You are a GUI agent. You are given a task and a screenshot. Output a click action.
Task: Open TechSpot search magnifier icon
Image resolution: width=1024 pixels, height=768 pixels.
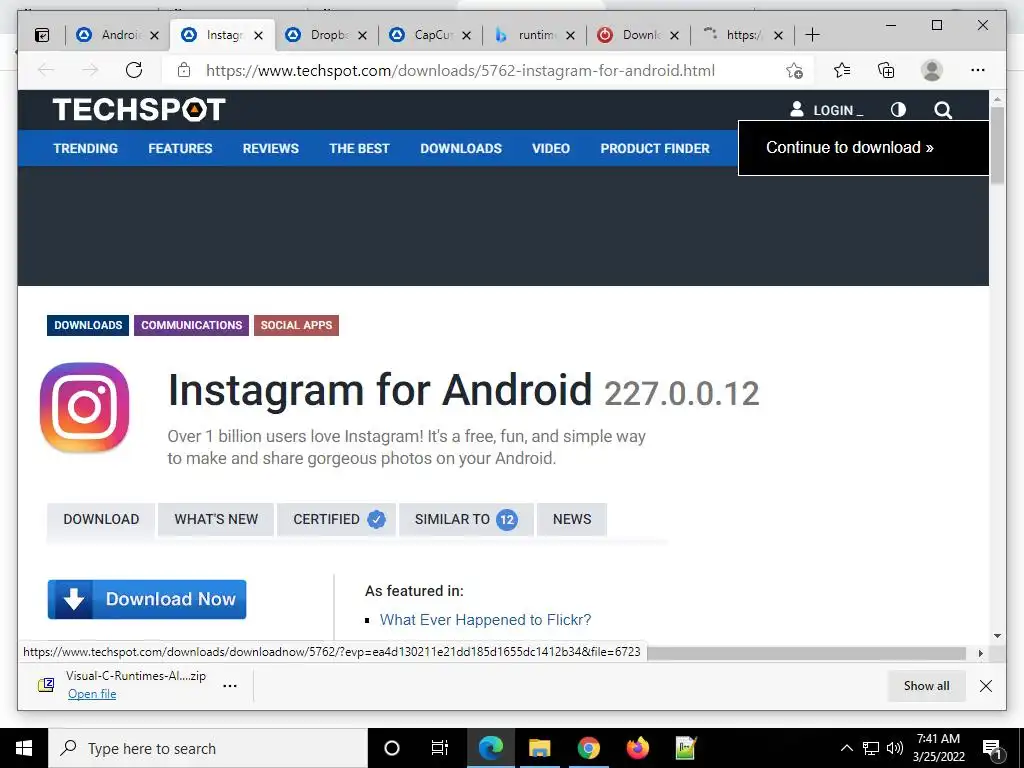tap(943, 110)
